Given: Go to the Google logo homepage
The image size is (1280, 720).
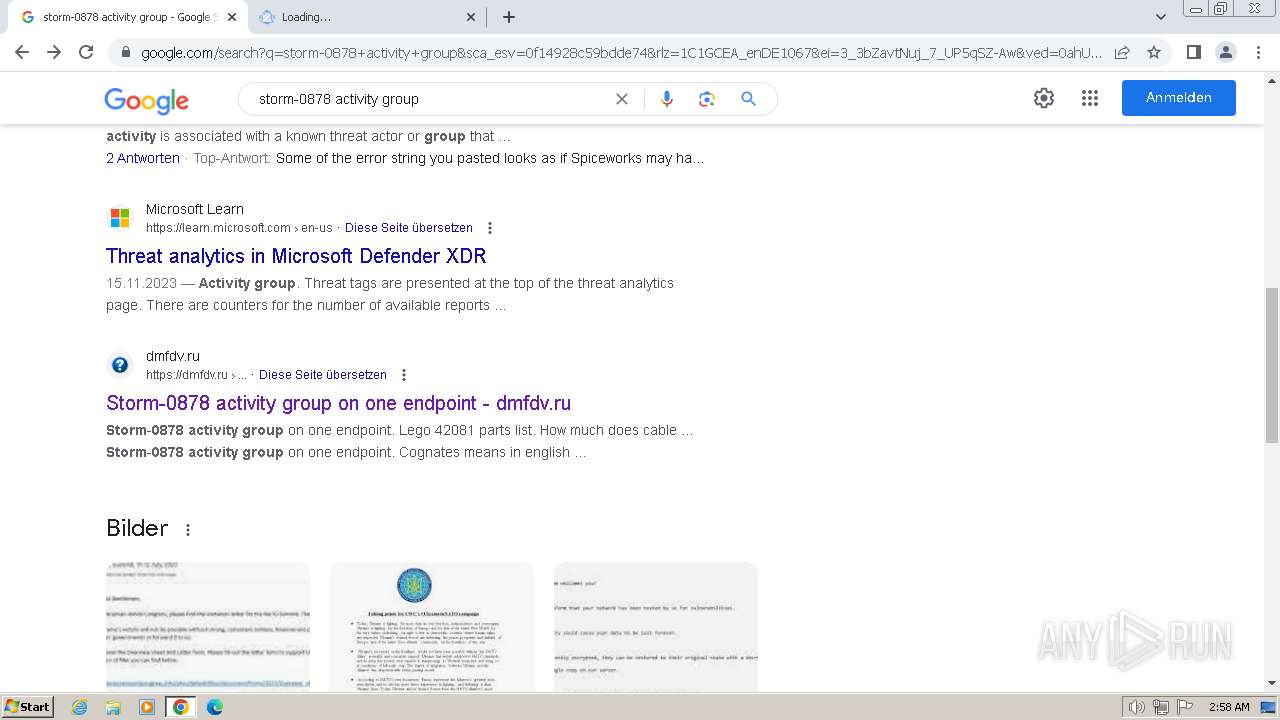Looking at the screenshot, I should [146, 100].
